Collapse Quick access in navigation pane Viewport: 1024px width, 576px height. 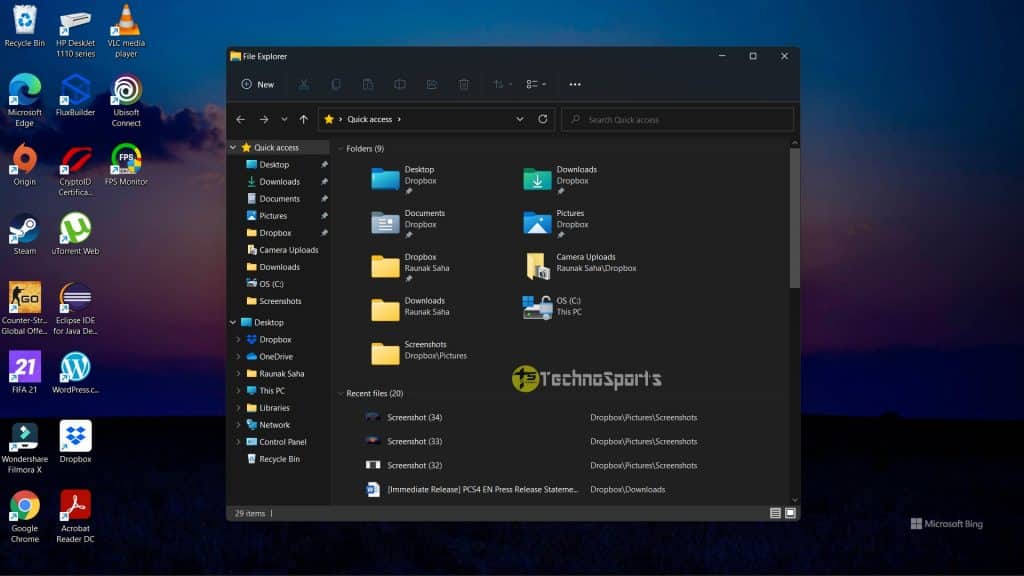(233, 148)
